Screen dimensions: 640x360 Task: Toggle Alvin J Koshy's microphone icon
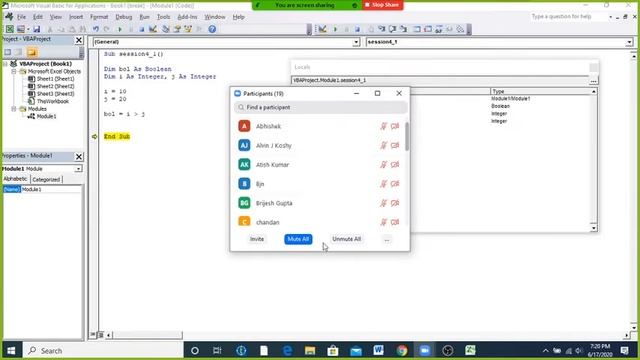tap(383, 145)
